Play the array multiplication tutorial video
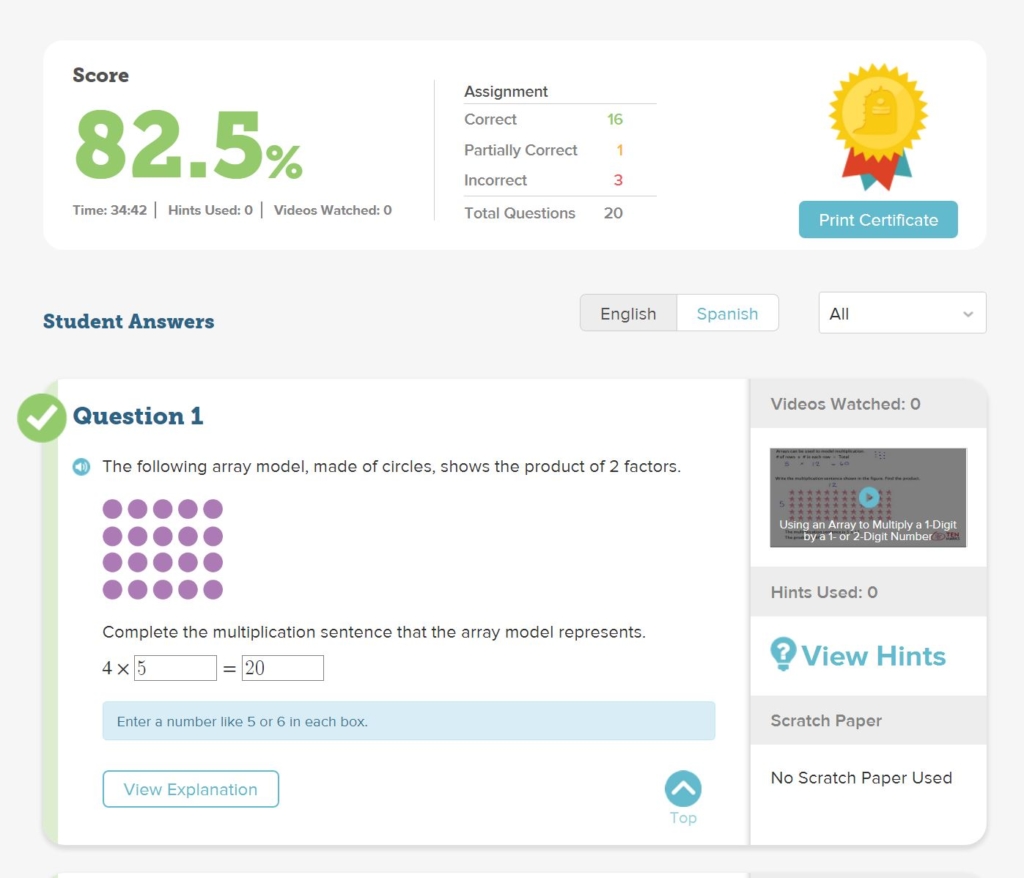This screenshot has height=878, width=1024. click(x=868, y=497)
